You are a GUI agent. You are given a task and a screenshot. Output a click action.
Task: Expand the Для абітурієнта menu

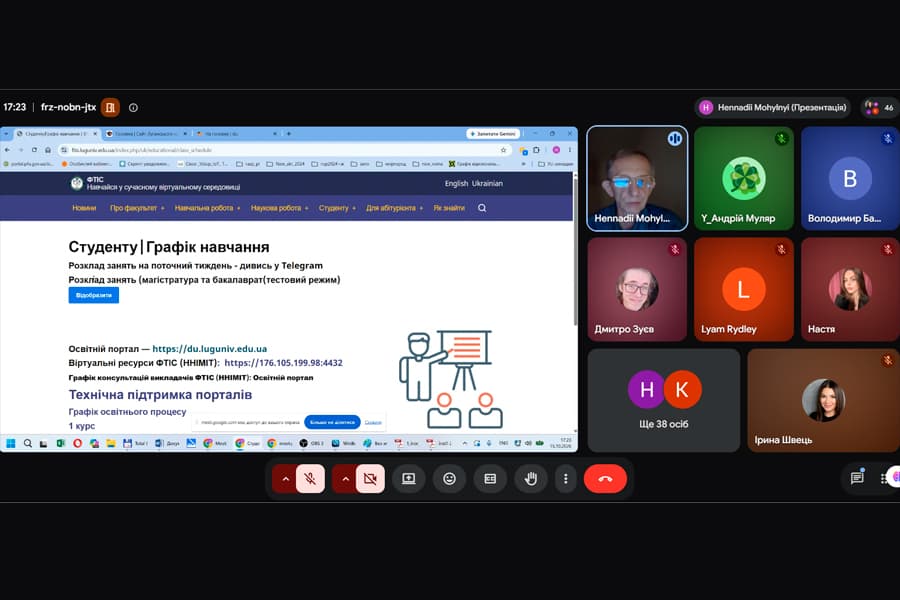point(394,208)
